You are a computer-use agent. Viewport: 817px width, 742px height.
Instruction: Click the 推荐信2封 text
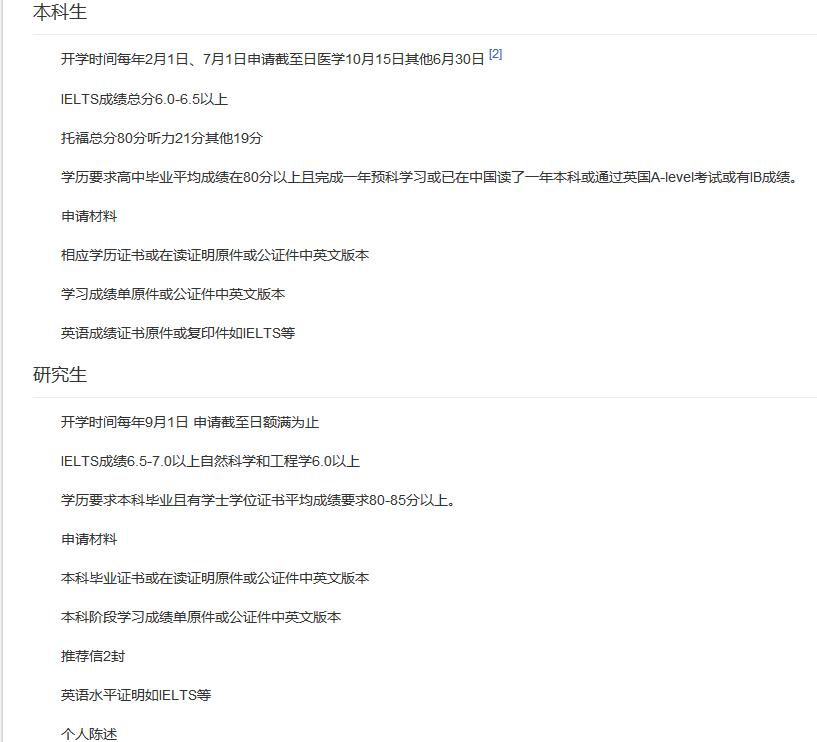(93, 656)
